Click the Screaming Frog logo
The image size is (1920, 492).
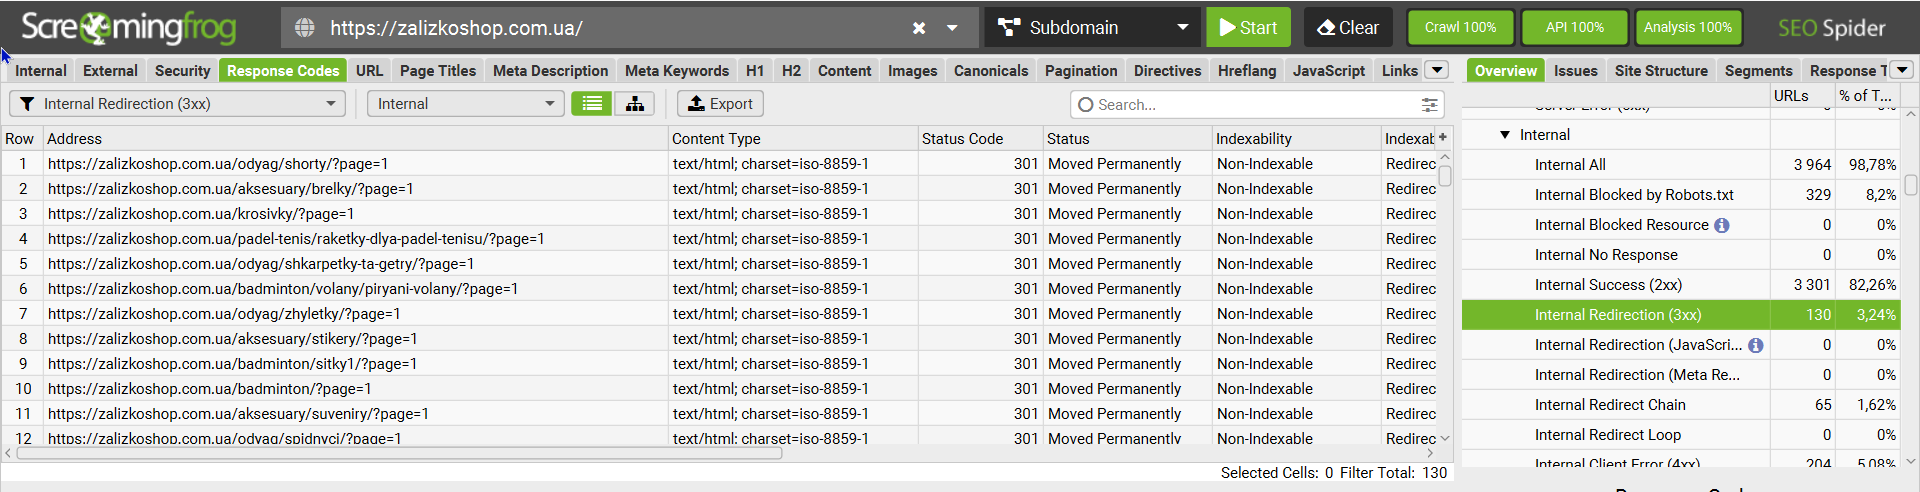pos(129,28)
